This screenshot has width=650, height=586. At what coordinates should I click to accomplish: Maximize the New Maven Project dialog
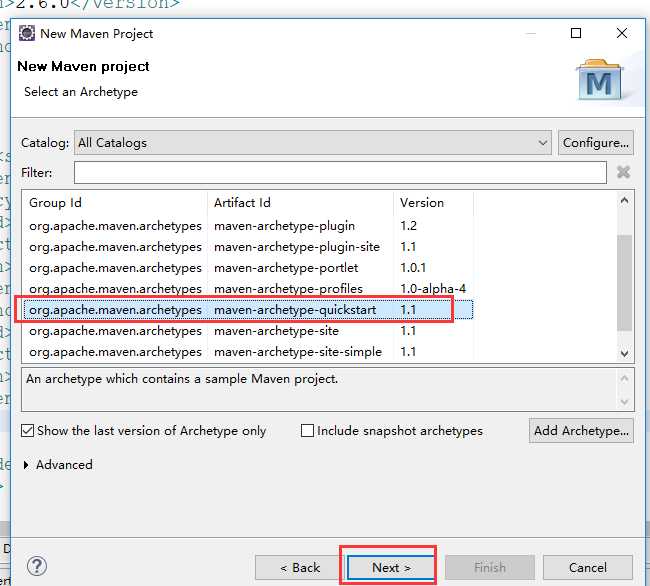tap(576, 33)
